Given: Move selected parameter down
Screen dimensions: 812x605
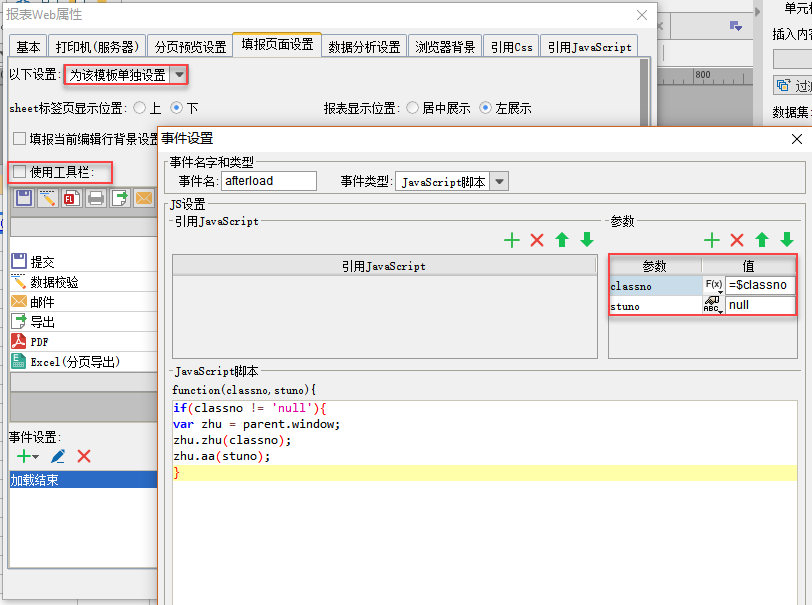Looking at the screenshot, I should (787, 240).
